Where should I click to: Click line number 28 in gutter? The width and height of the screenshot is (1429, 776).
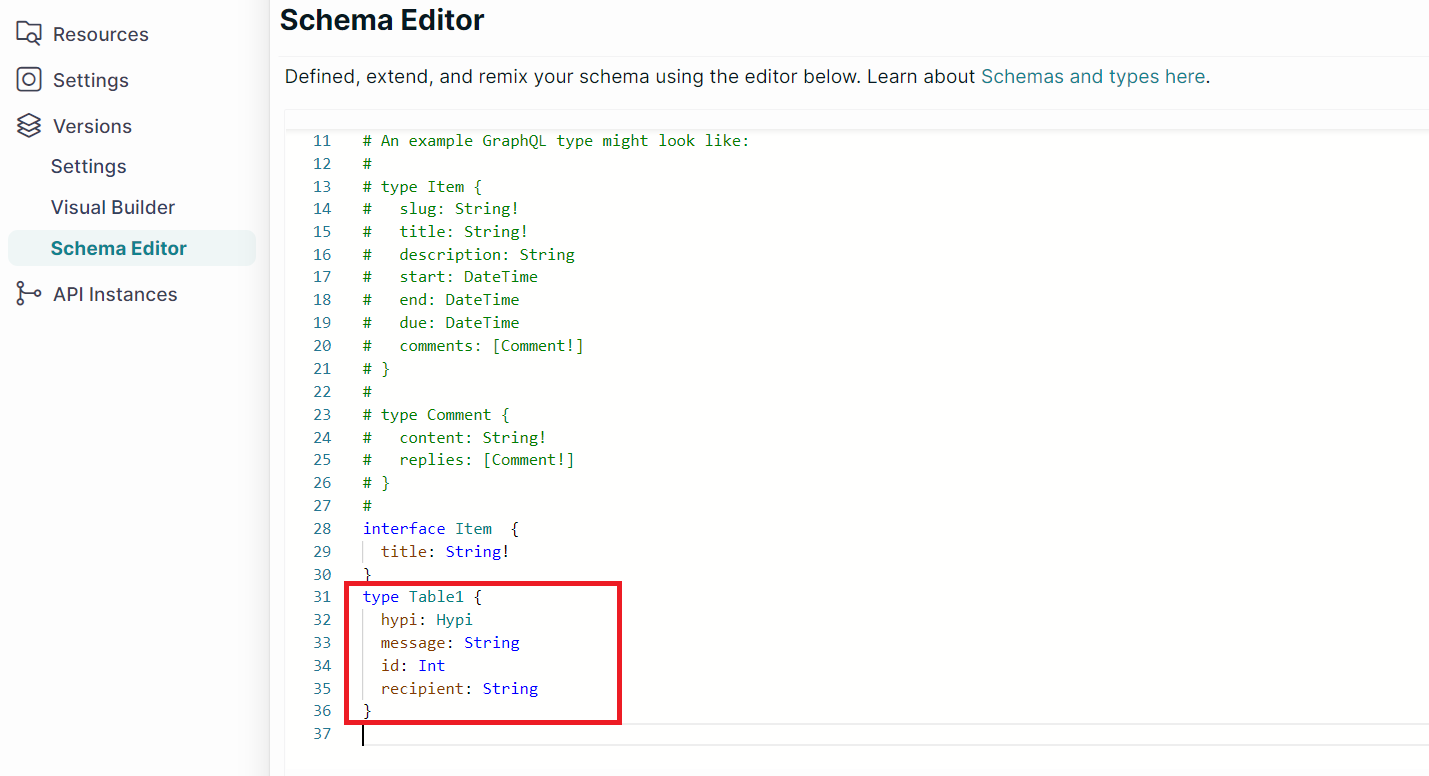point(322,528)
